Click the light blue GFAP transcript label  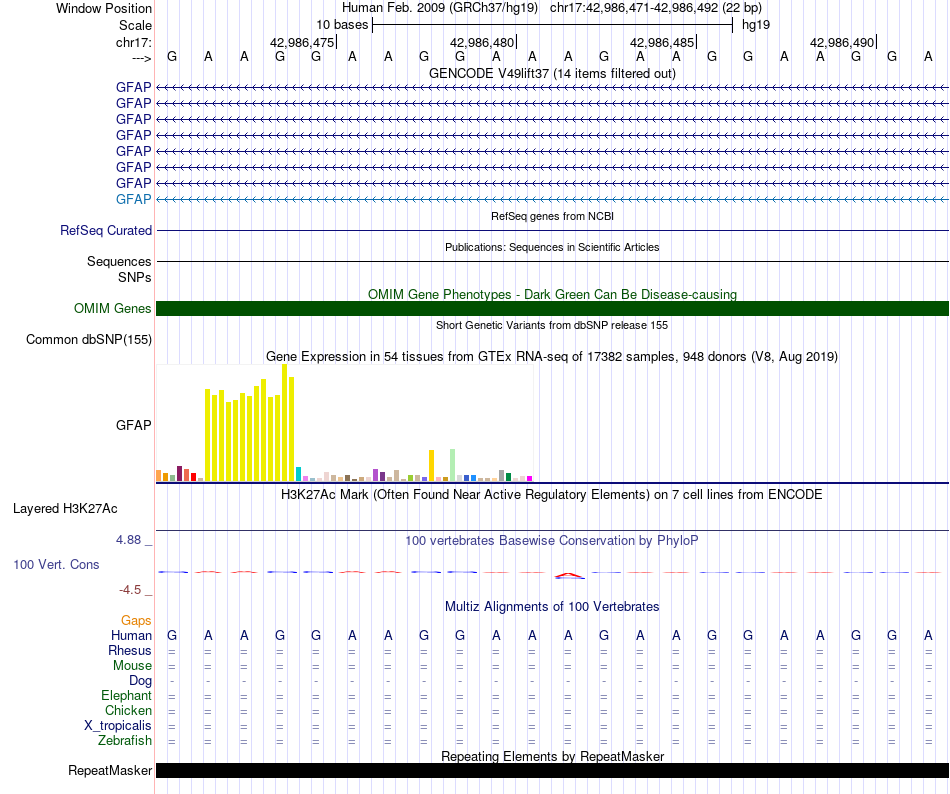tap(133, 199)
